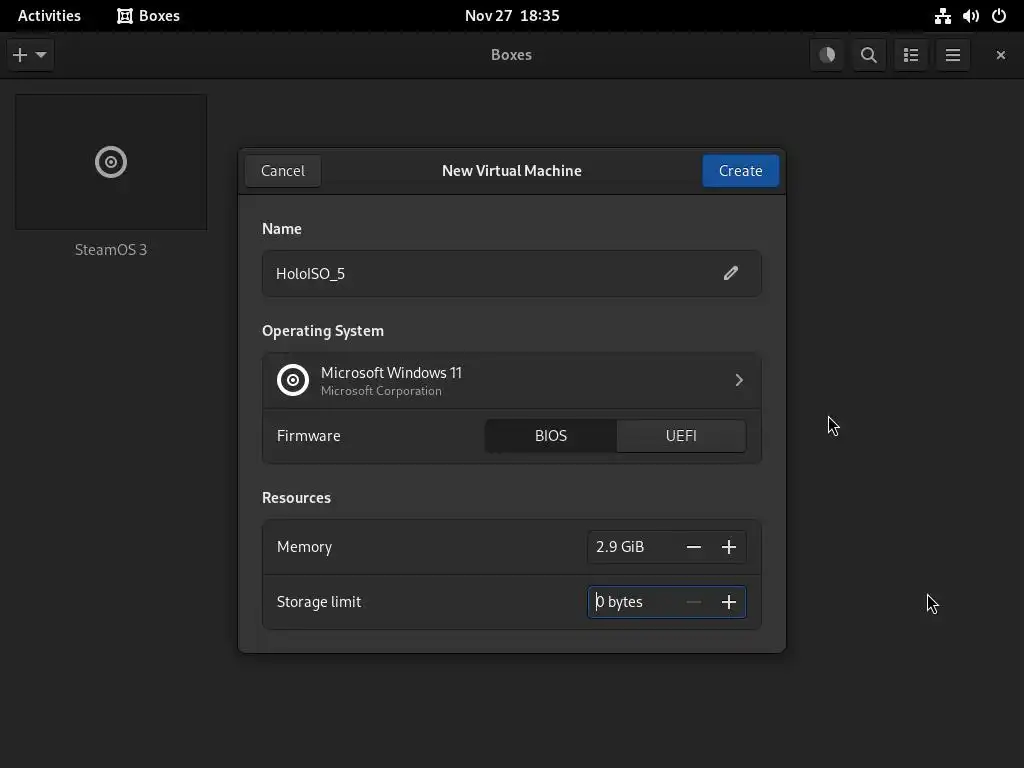The width and height of the screenshot is (1024, 768).
Task: Select UEFI firmware option
Action: (681, 436)
